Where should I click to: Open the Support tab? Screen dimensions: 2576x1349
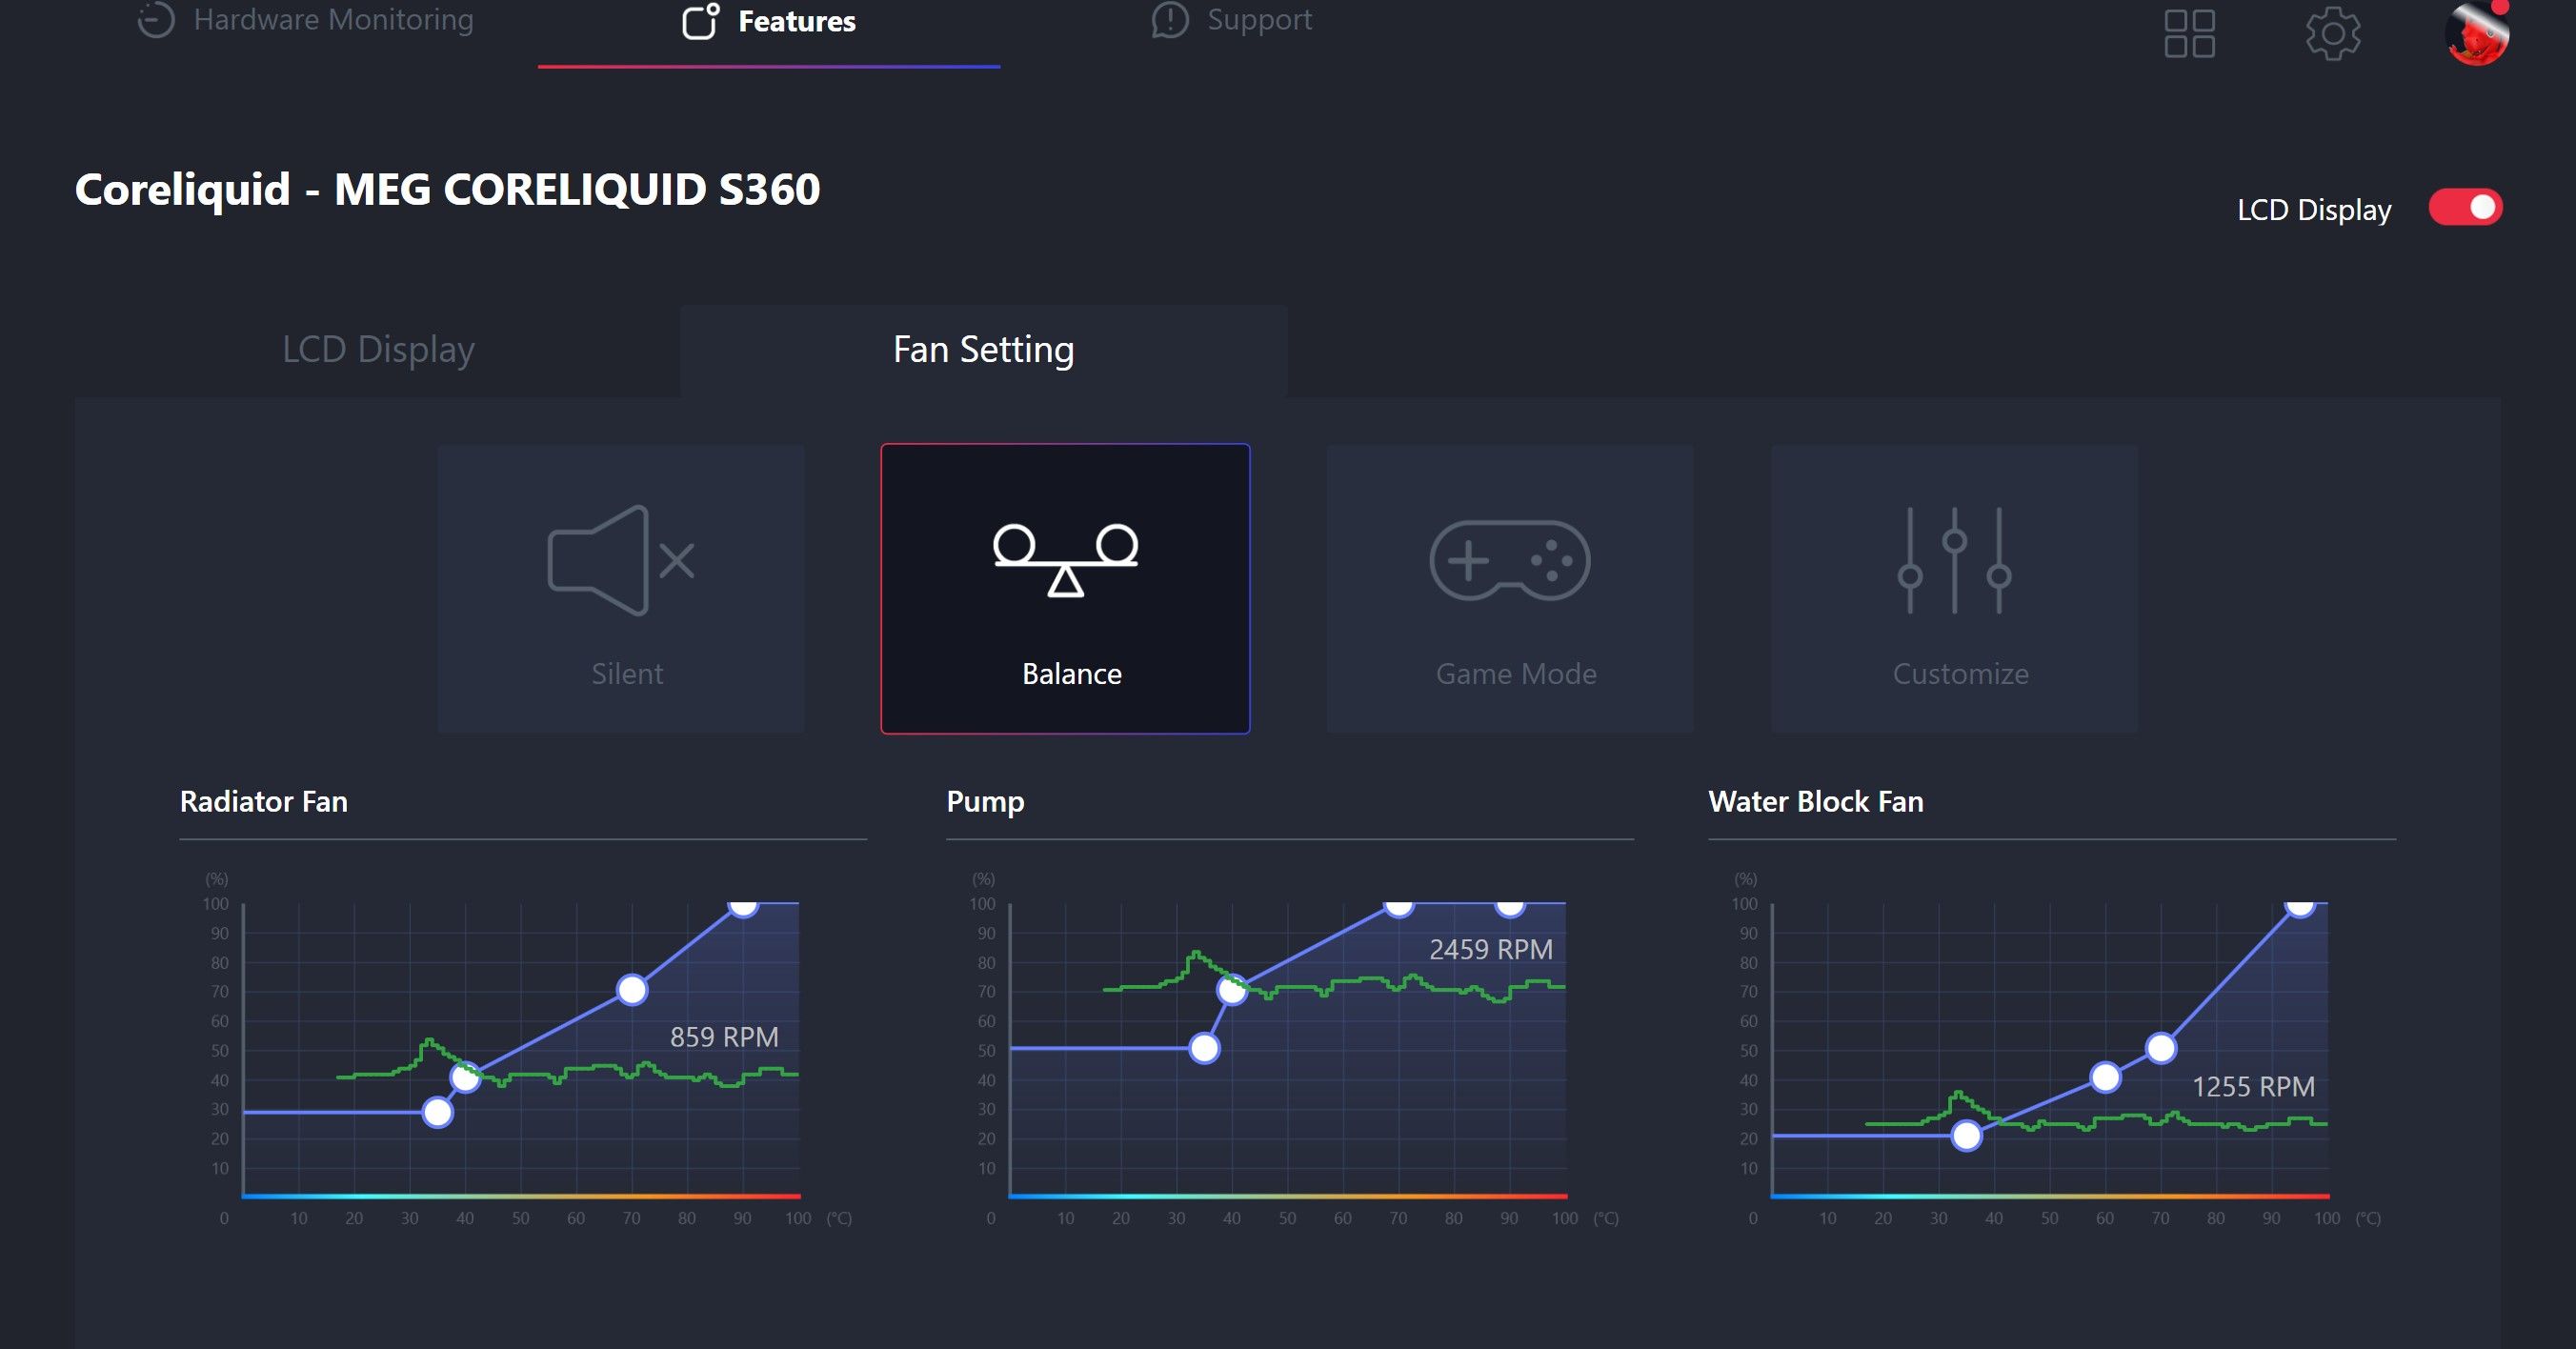[1231, 20]
